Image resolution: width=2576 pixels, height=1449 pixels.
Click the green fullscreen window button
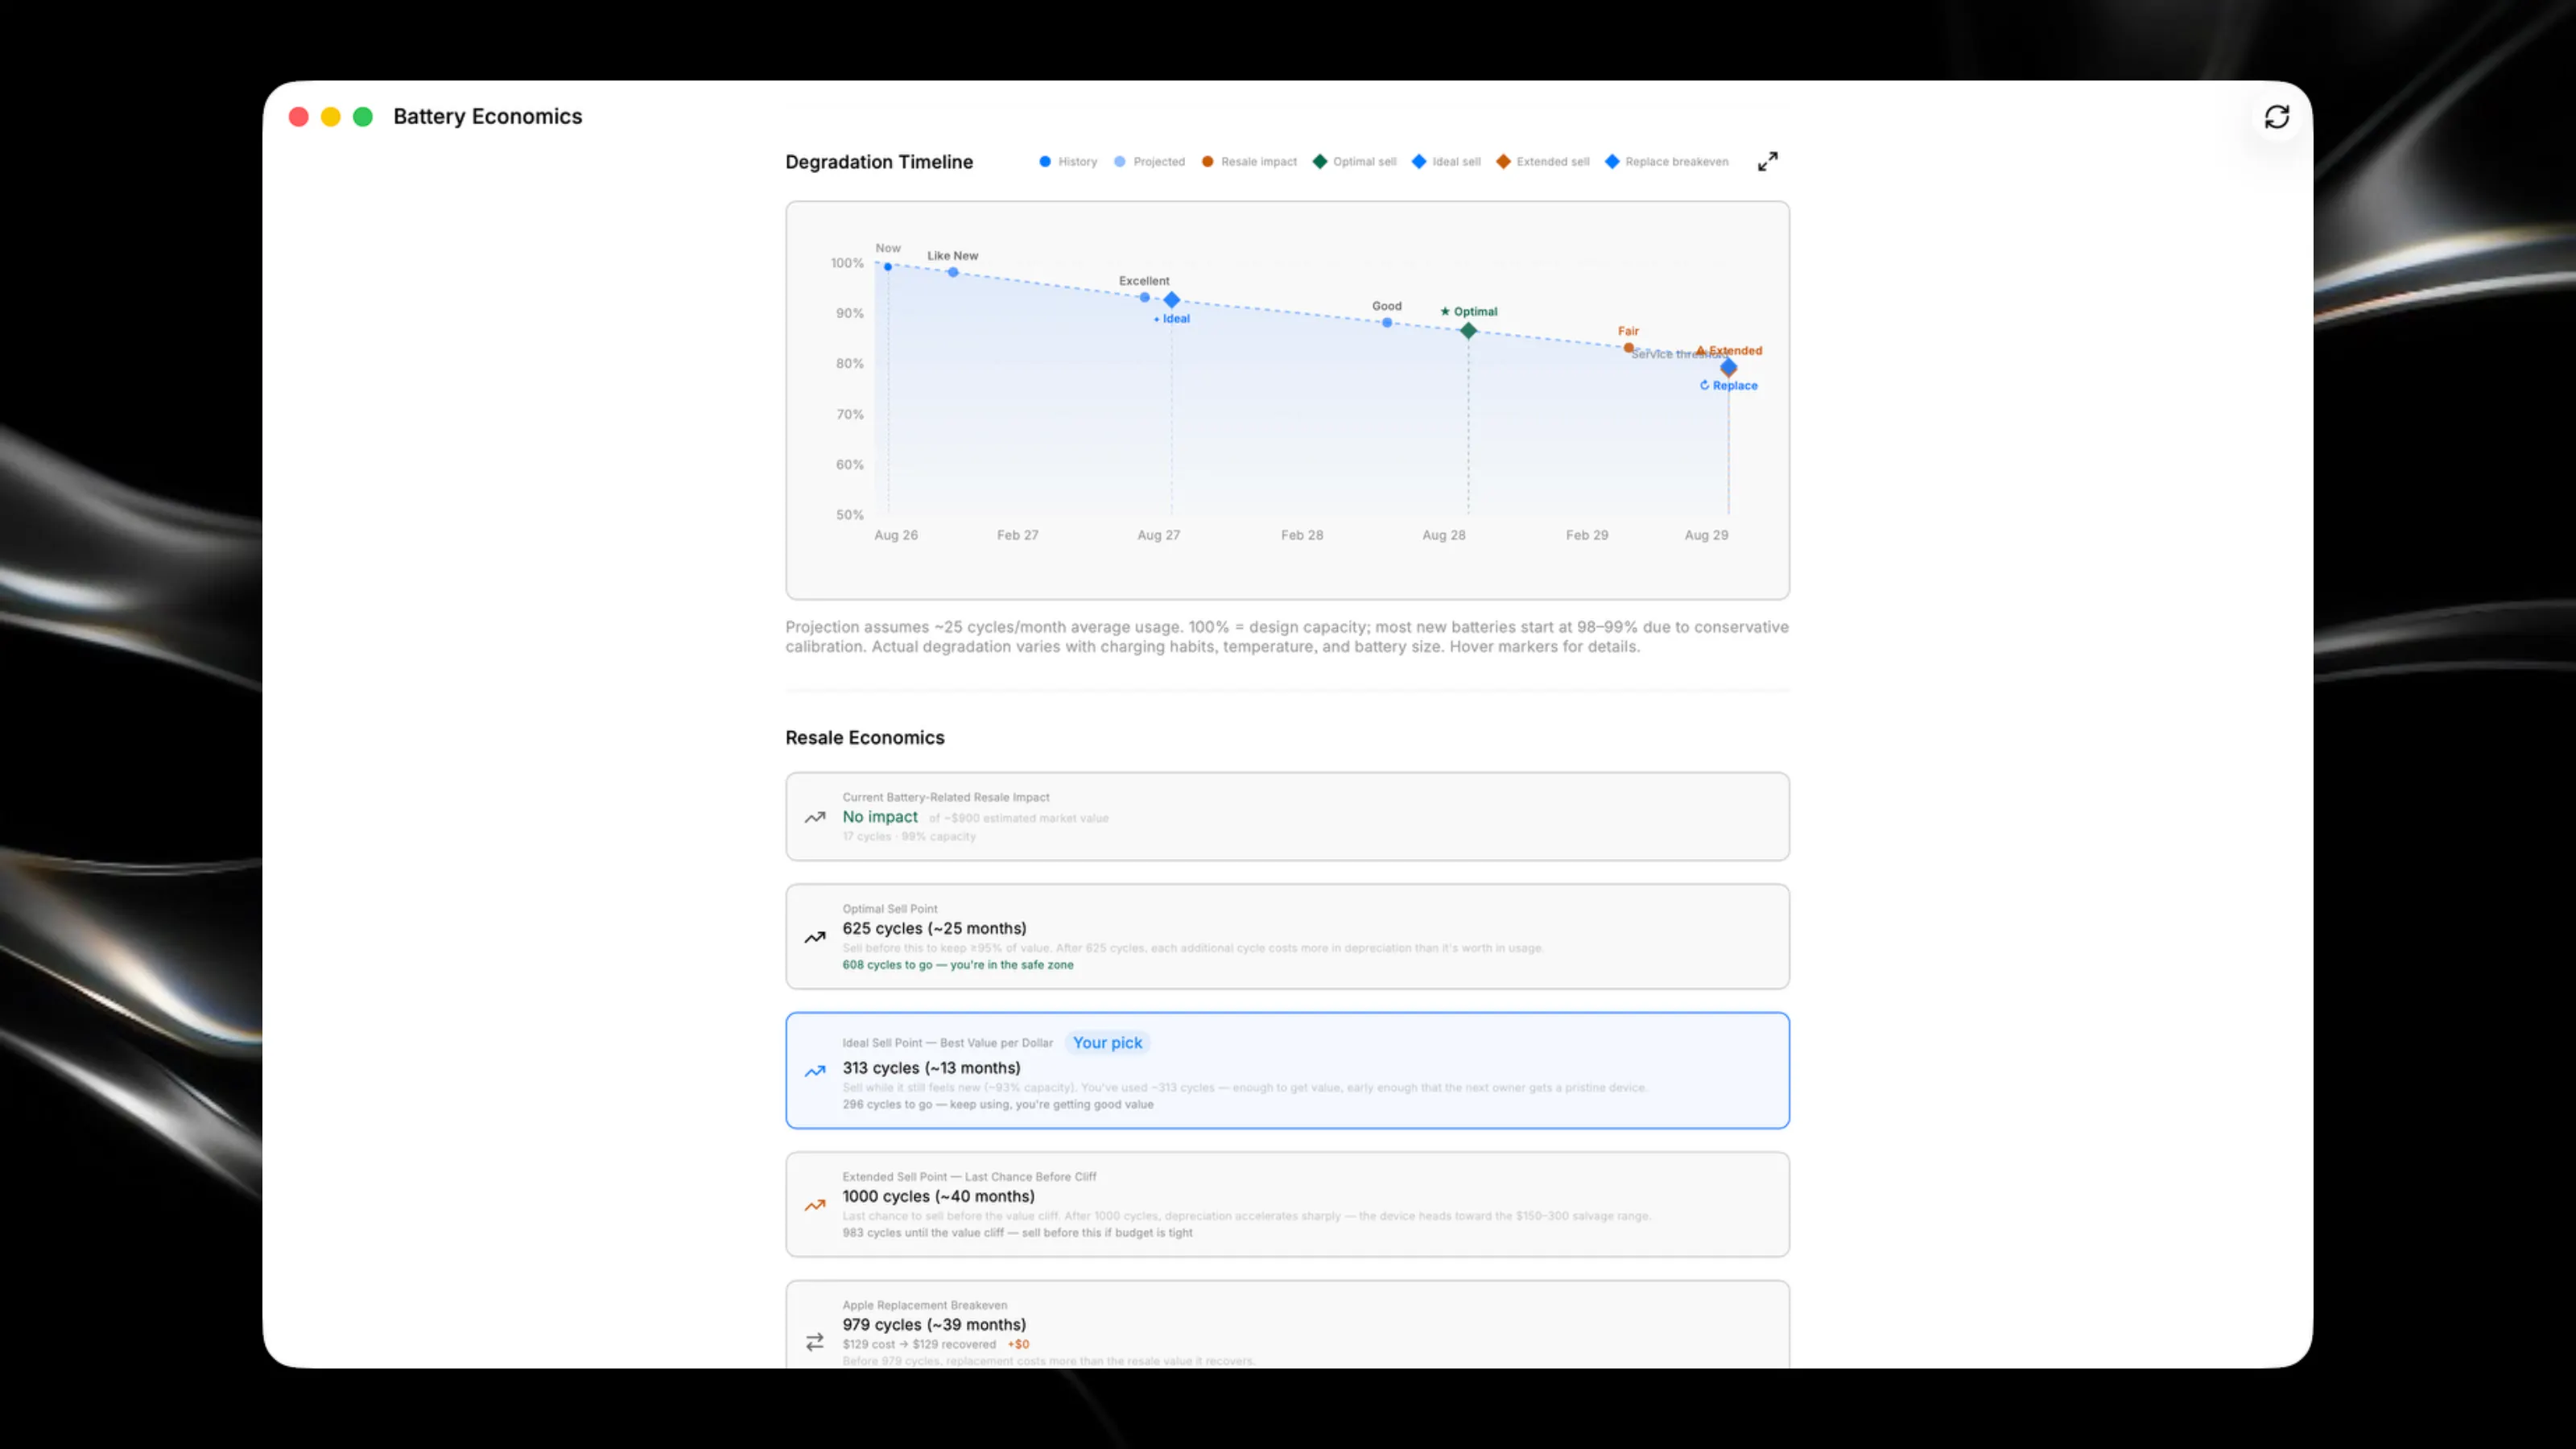click(x=363, y=117)
